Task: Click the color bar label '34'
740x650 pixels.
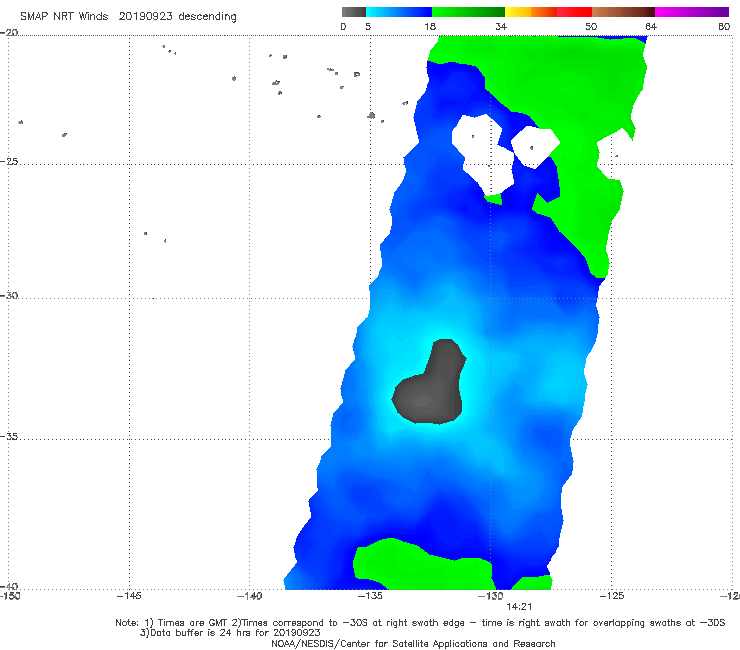Action: 501,27
